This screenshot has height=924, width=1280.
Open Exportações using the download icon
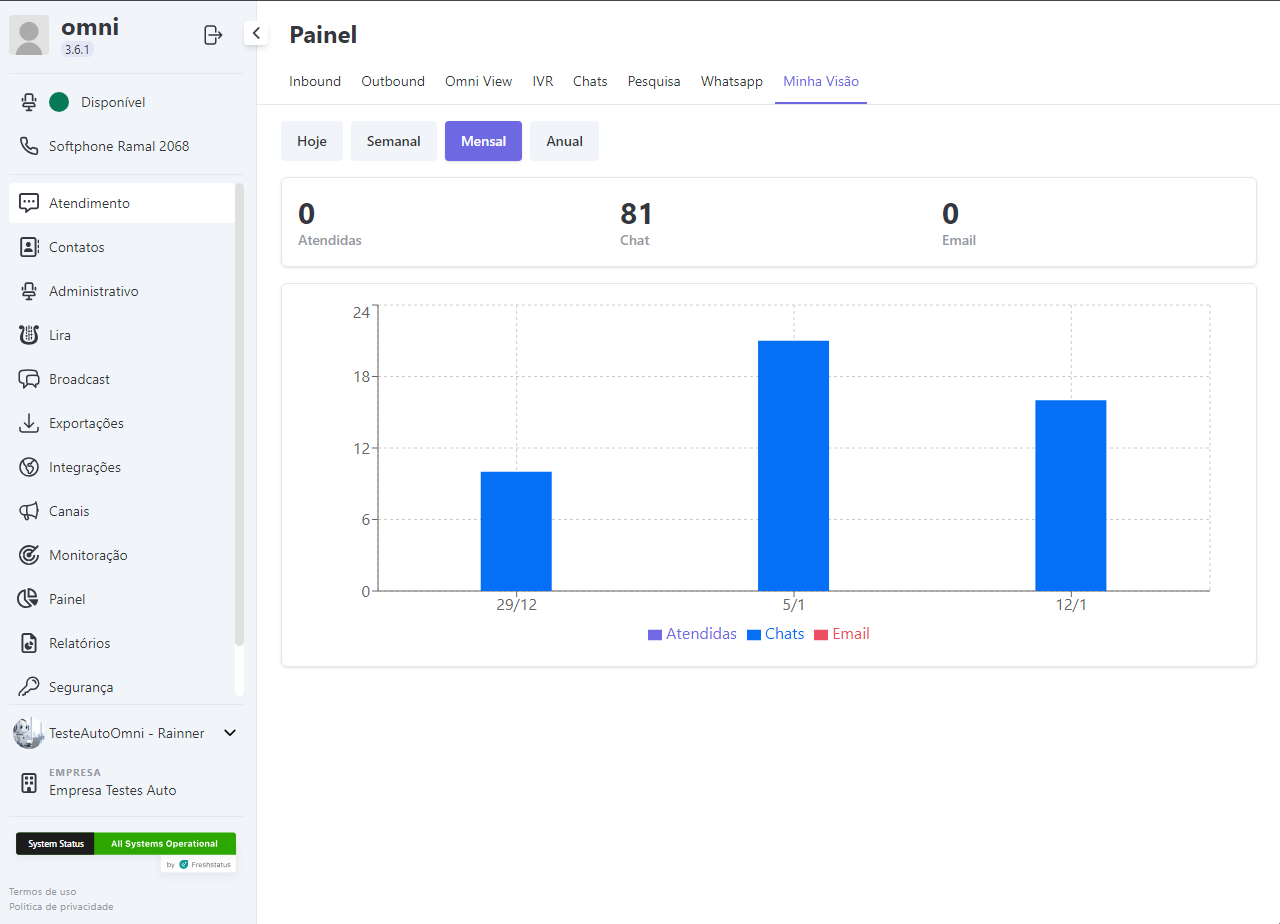coord(29,423)
